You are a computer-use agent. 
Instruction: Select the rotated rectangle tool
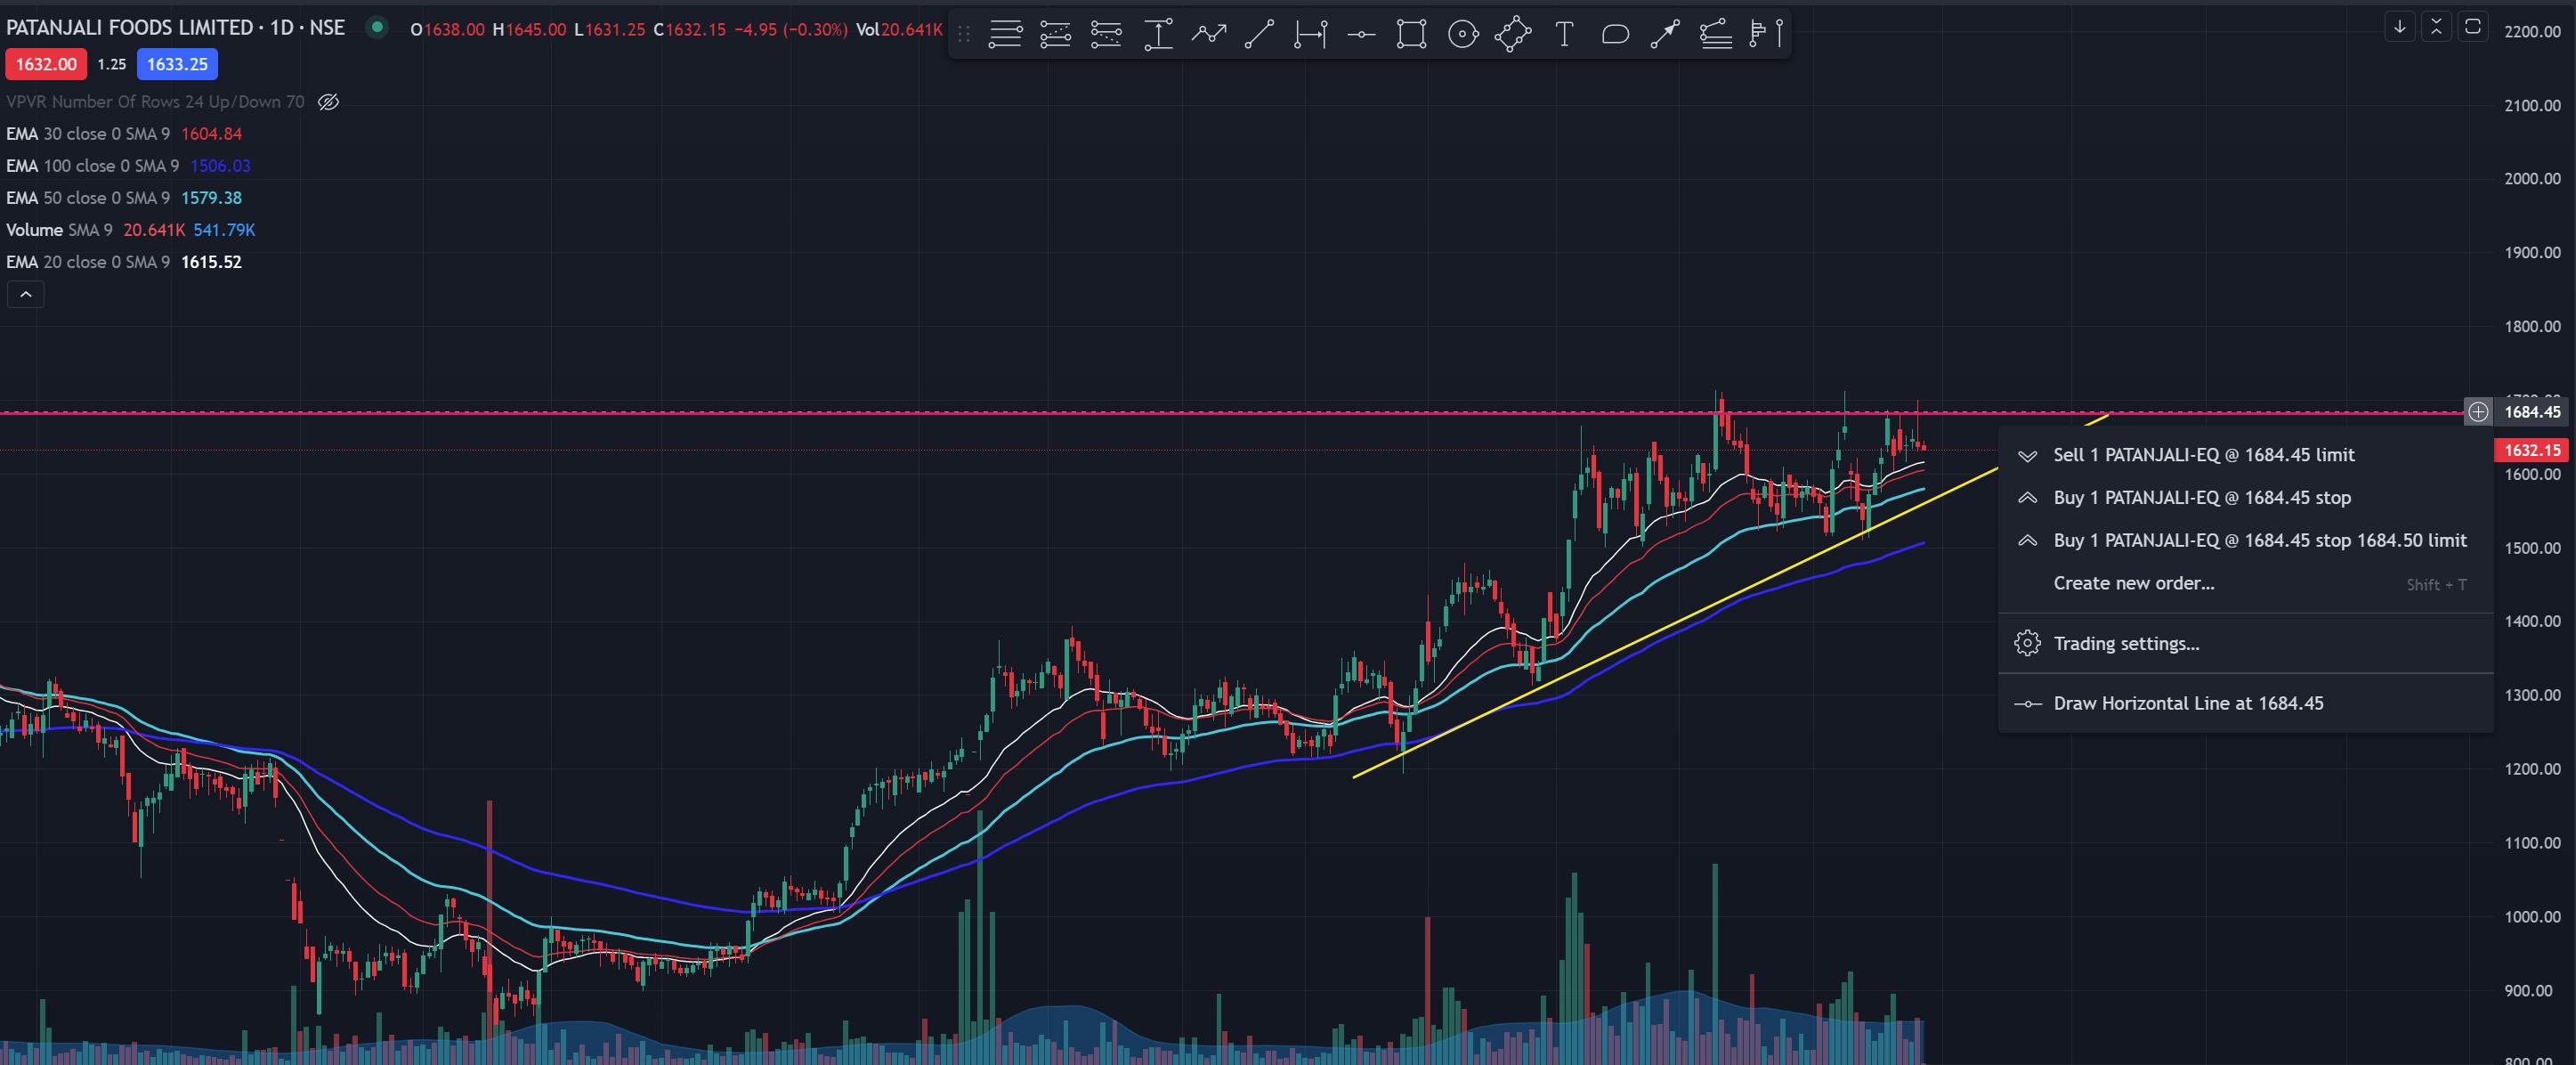[1513, 35]
